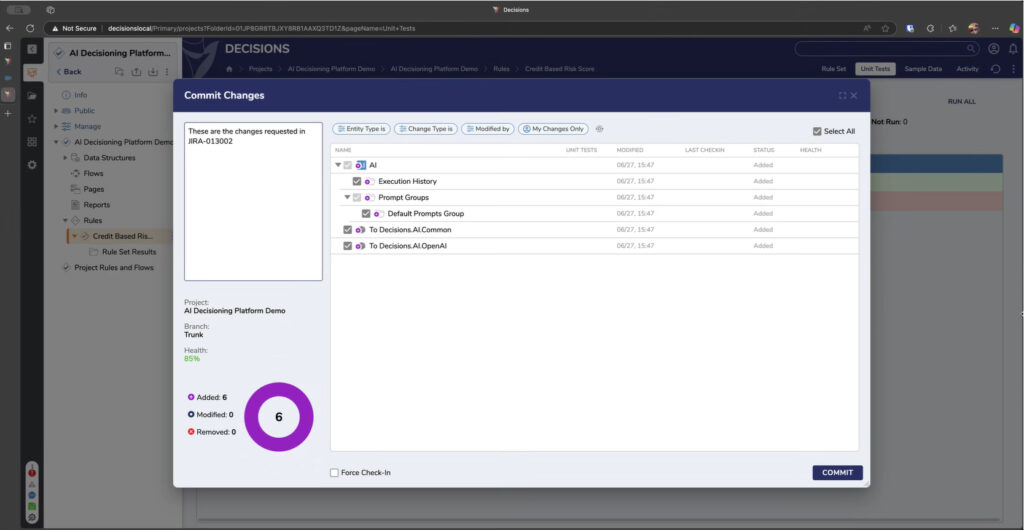The height and width of the screenshot is (530, 1024).
Task: Collapse the AI tree node
Action: (x=338, y=165)
